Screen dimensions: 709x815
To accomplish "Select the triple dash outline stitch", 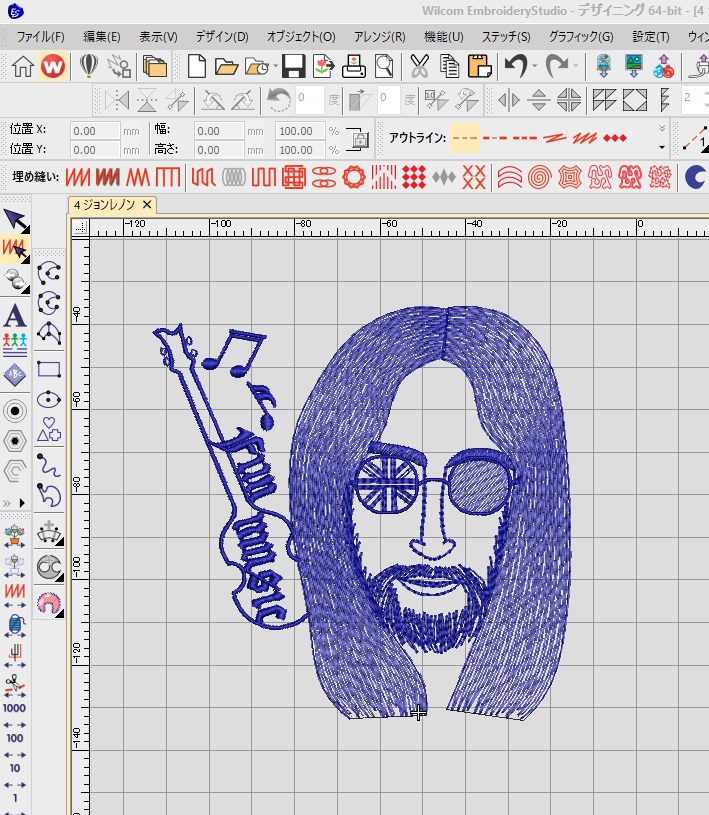I will point(524,138).
